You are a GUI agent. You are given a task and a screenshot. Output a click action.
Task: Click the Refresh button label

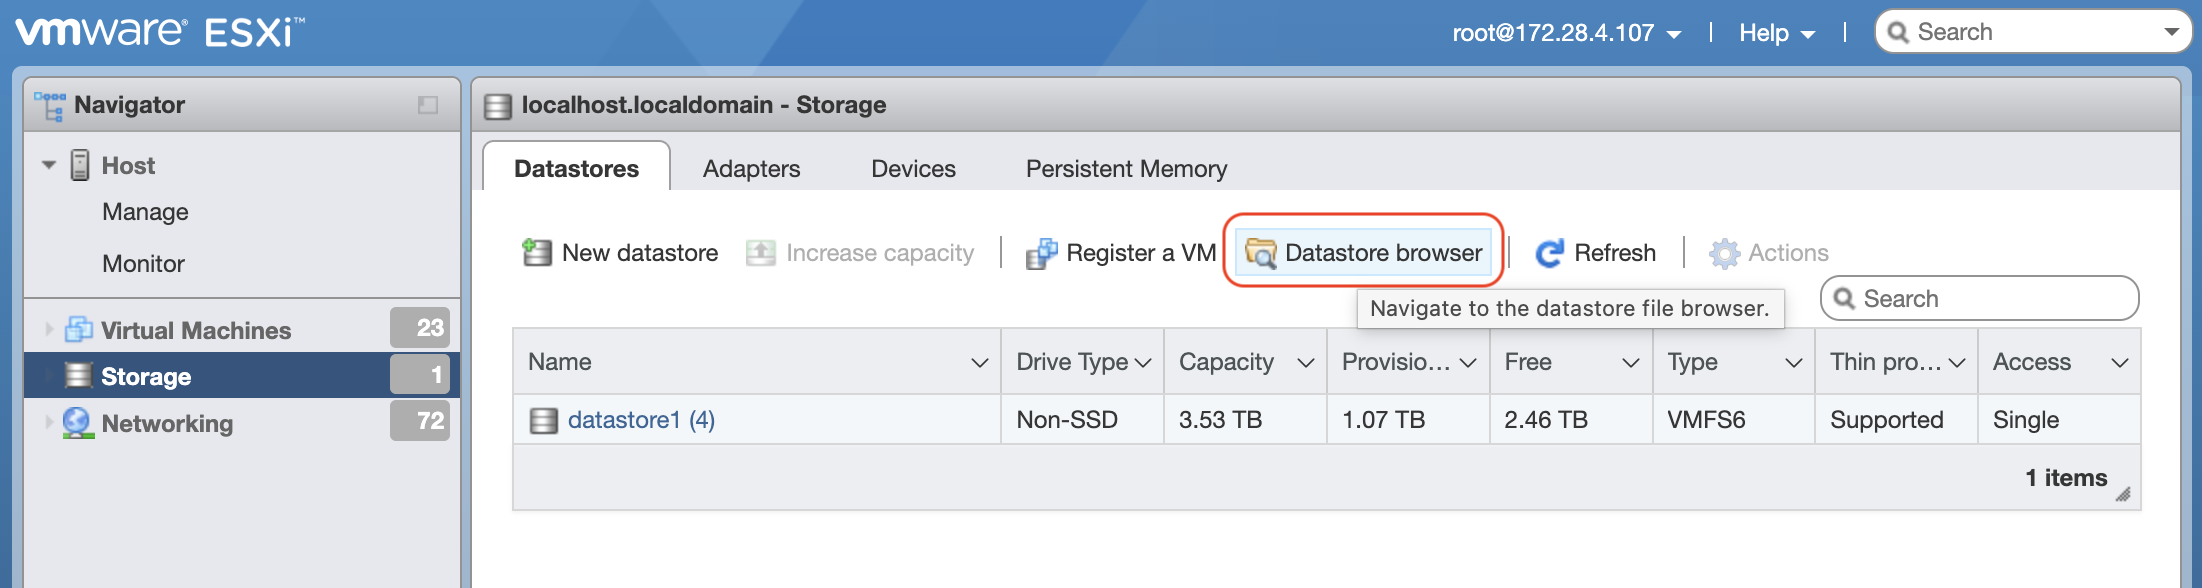1615,253
